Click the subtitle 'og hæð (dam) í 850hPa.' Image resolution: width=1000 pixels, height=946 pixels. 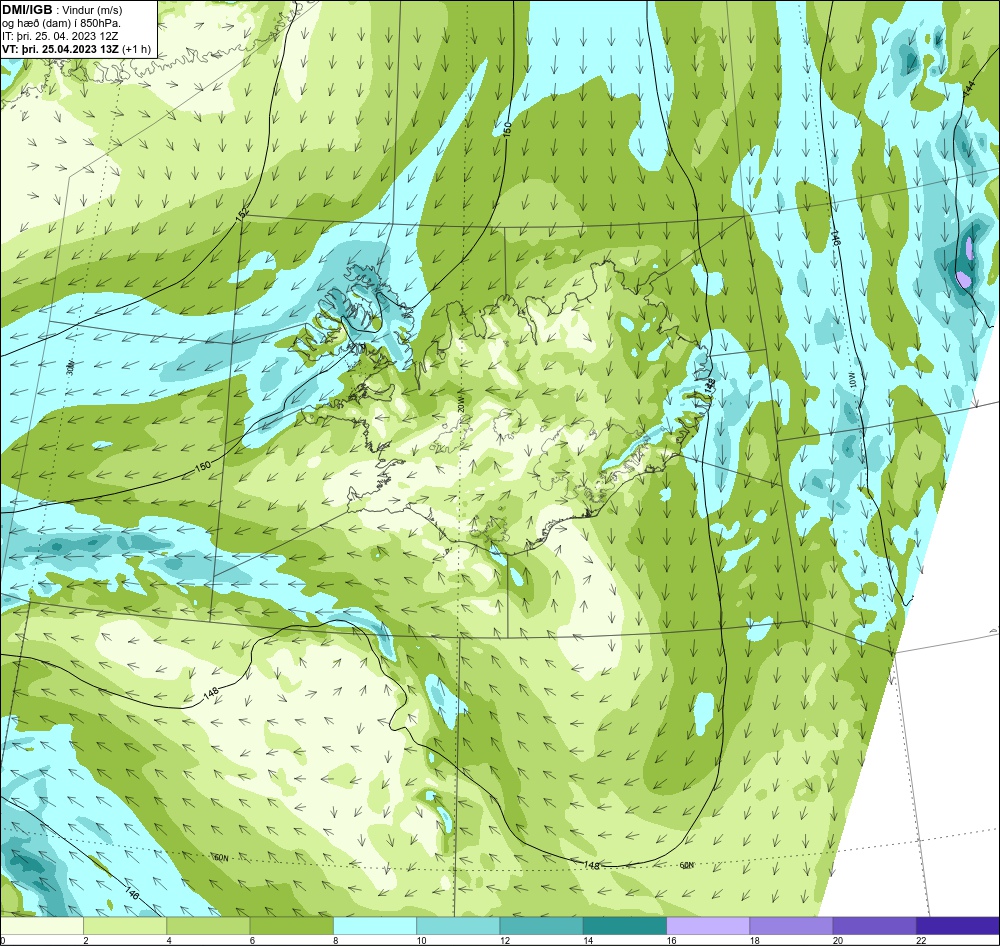coord(61,23)
